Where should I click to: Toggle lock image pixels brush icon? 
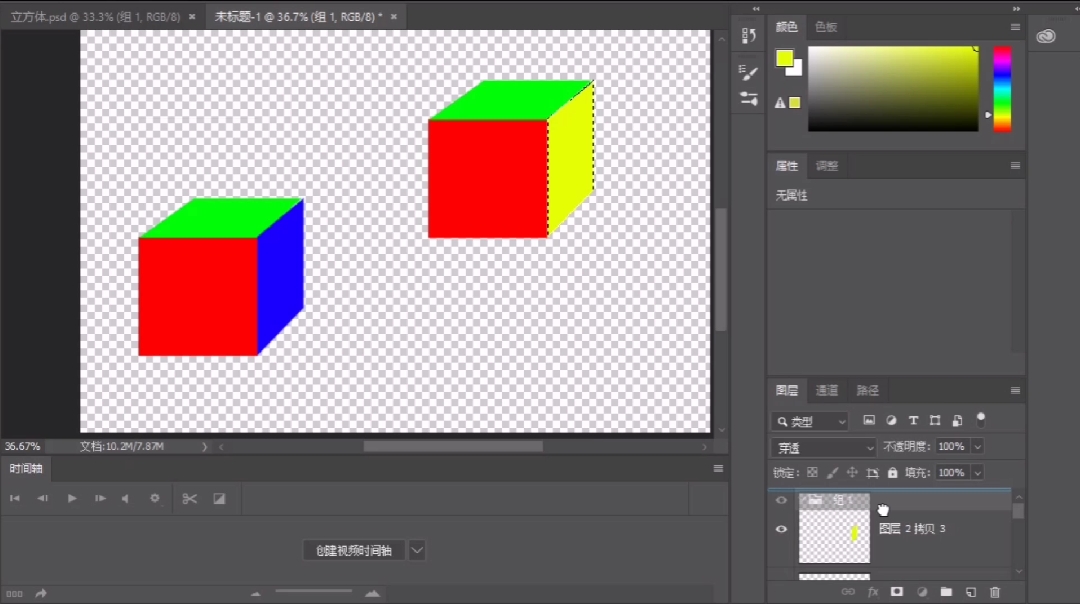[832, 472]
